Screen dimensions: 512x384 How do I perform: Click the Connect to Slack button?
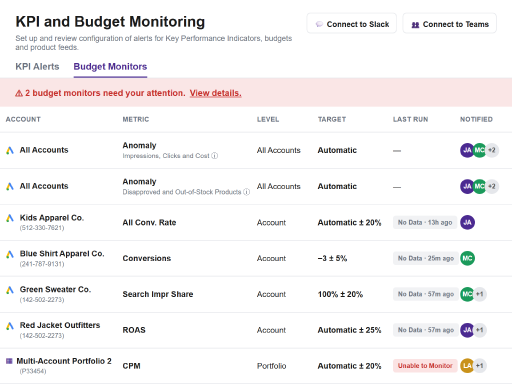[x=352, y=23]
